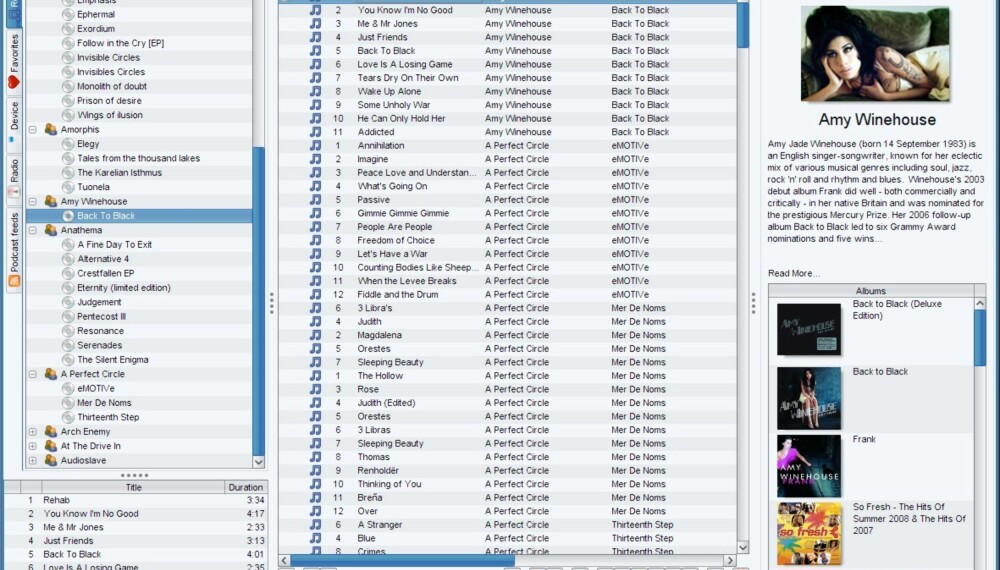
Task: Sort album tracks by Title column header
Action: click(133, 487)
